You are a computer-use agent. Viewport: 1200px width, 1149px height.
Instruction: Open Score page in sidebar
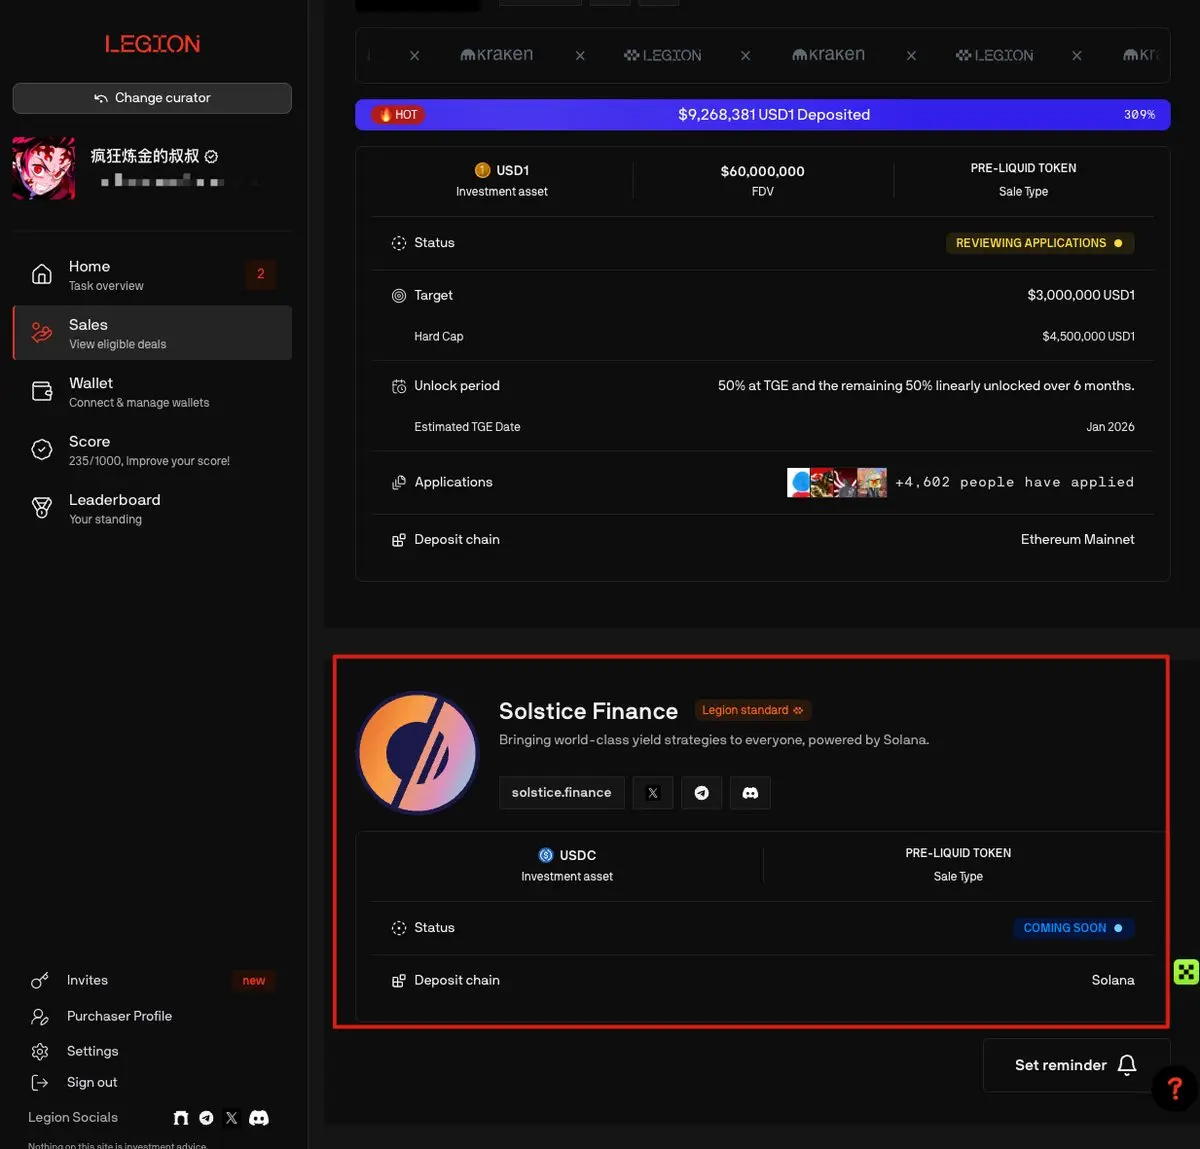pos(152,450)
